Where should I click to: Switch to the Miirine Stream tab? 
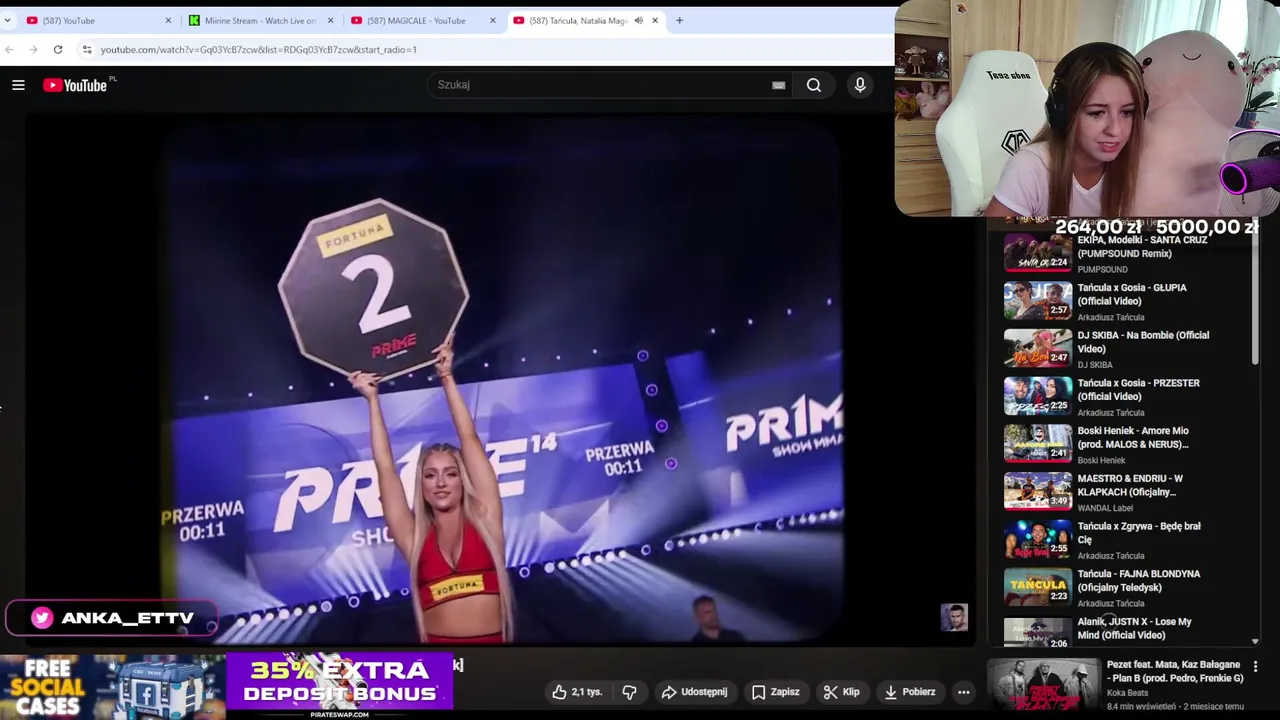[260, 20]
